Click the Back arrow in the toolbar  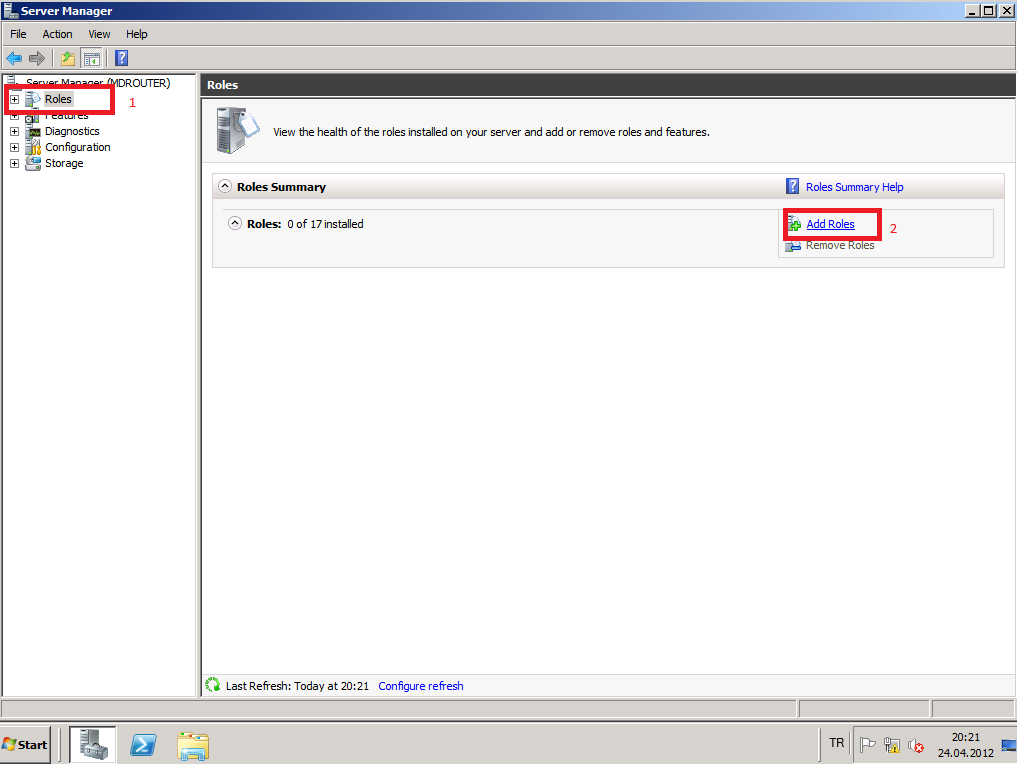pyautogui.click(x=14, y=58)
